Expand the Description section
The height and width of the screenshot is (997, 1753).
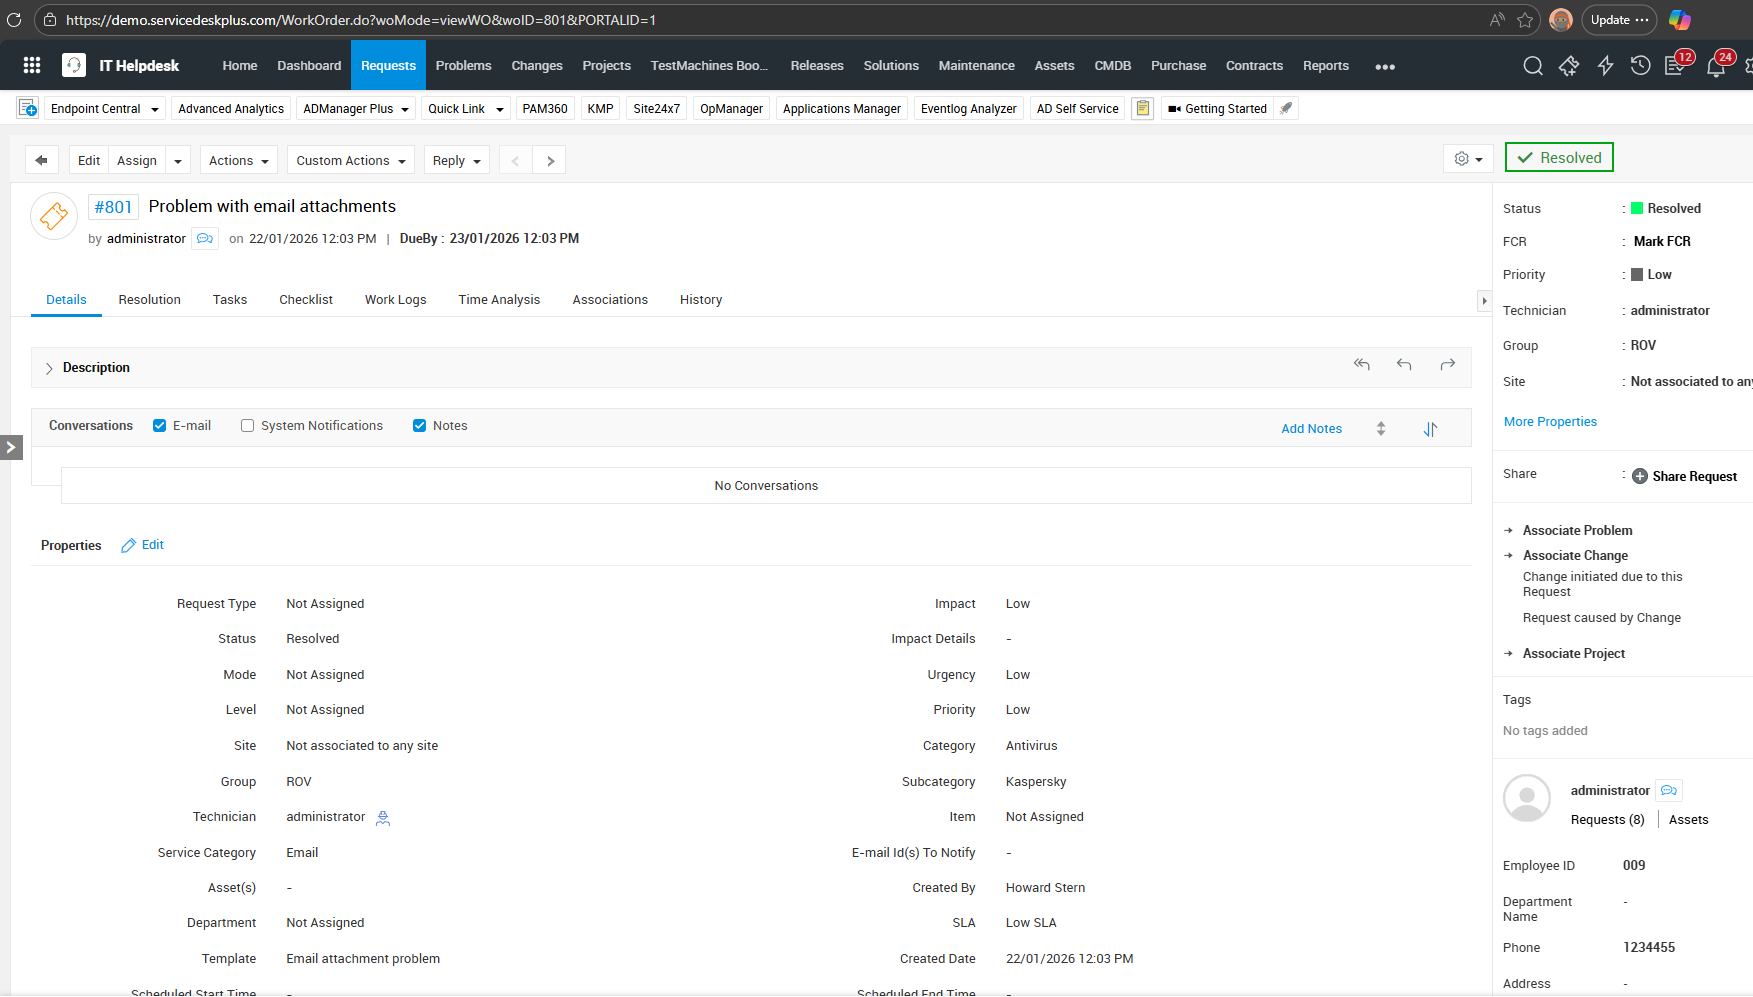click(x=49, y=369)
